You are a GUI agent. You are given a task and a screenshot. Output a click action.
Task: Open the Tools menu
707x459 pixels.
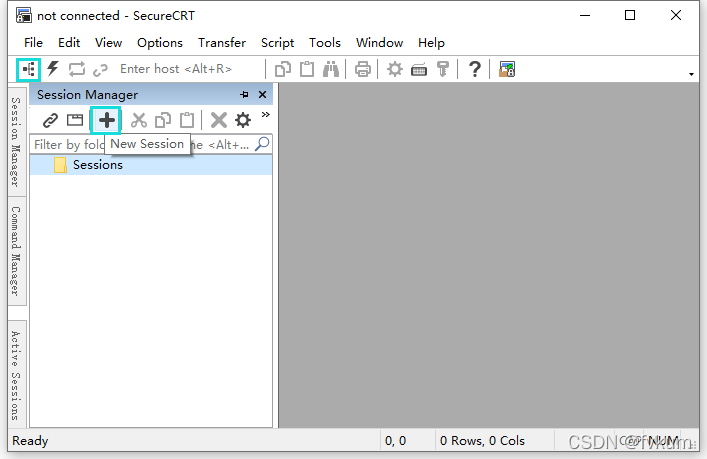(x=325, y=43)
